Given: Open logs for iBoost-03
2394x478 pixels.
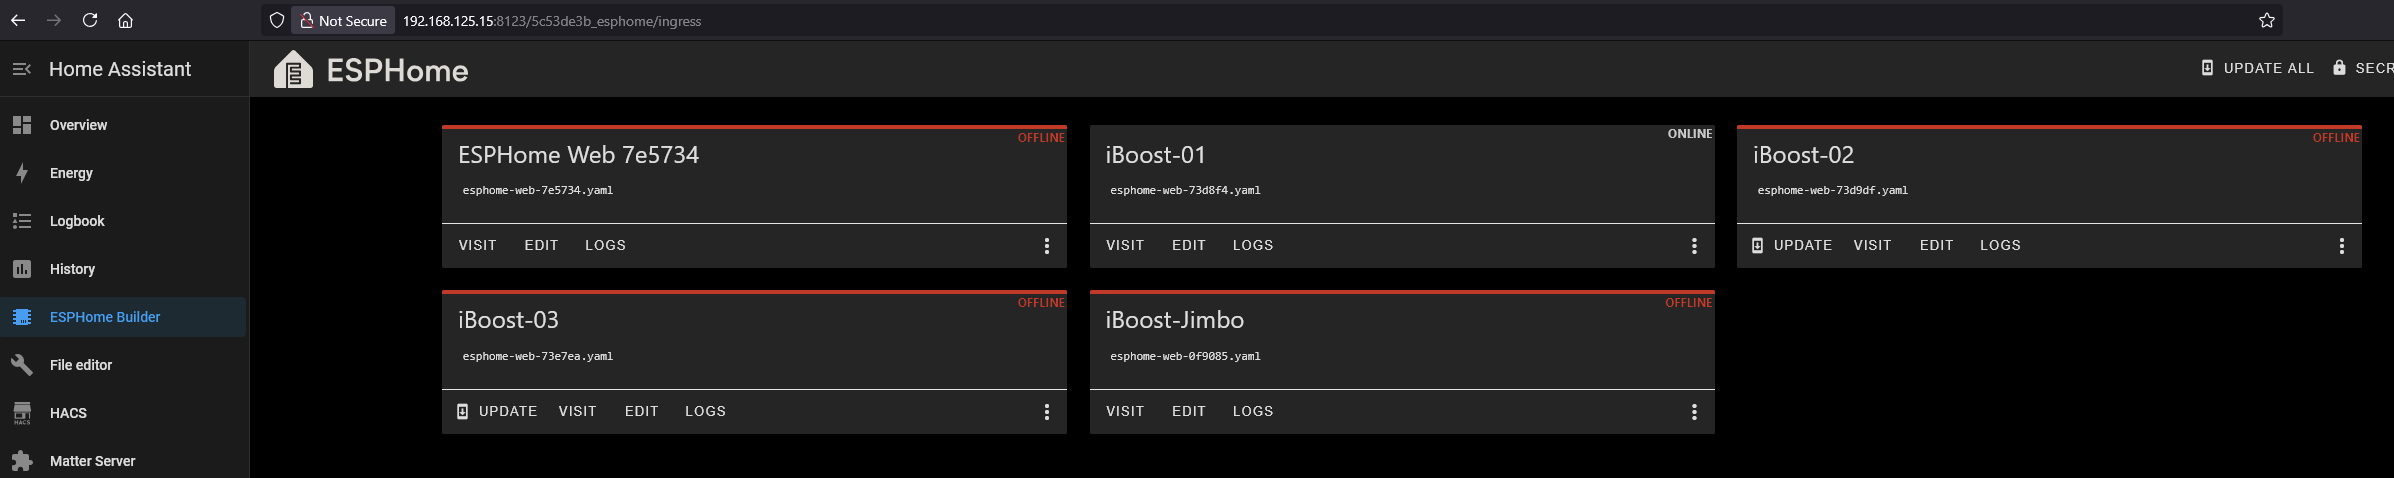Looking at the screenshot, I should [705, 411].
